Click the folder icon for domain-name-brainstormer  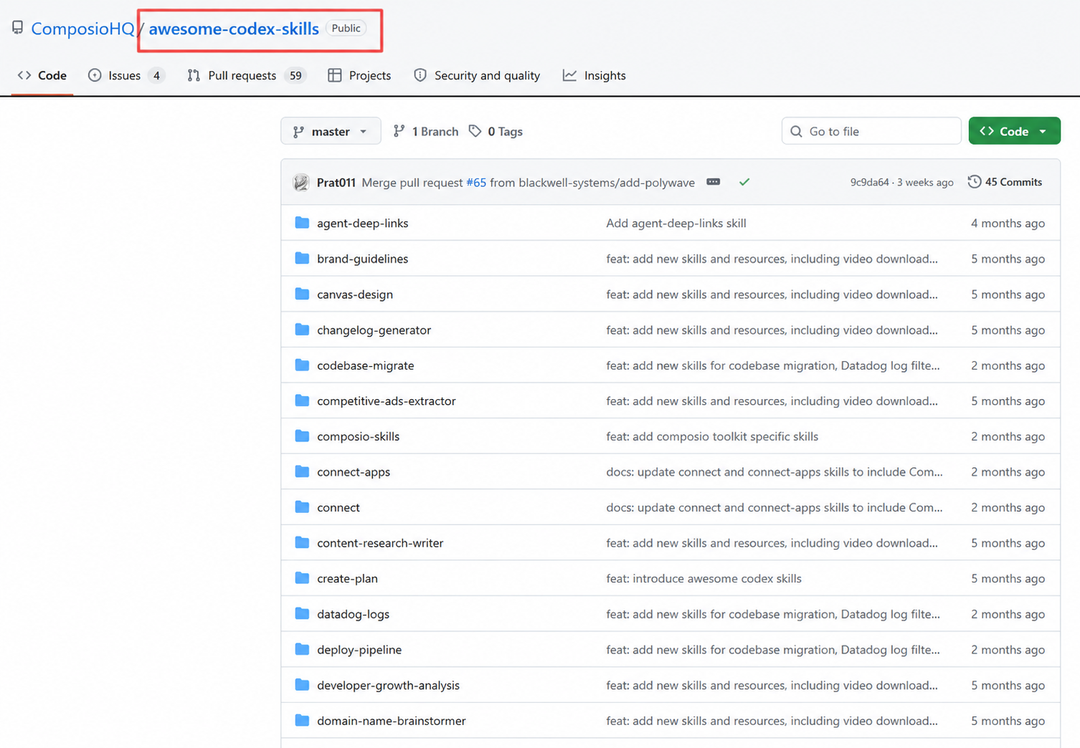302,720
